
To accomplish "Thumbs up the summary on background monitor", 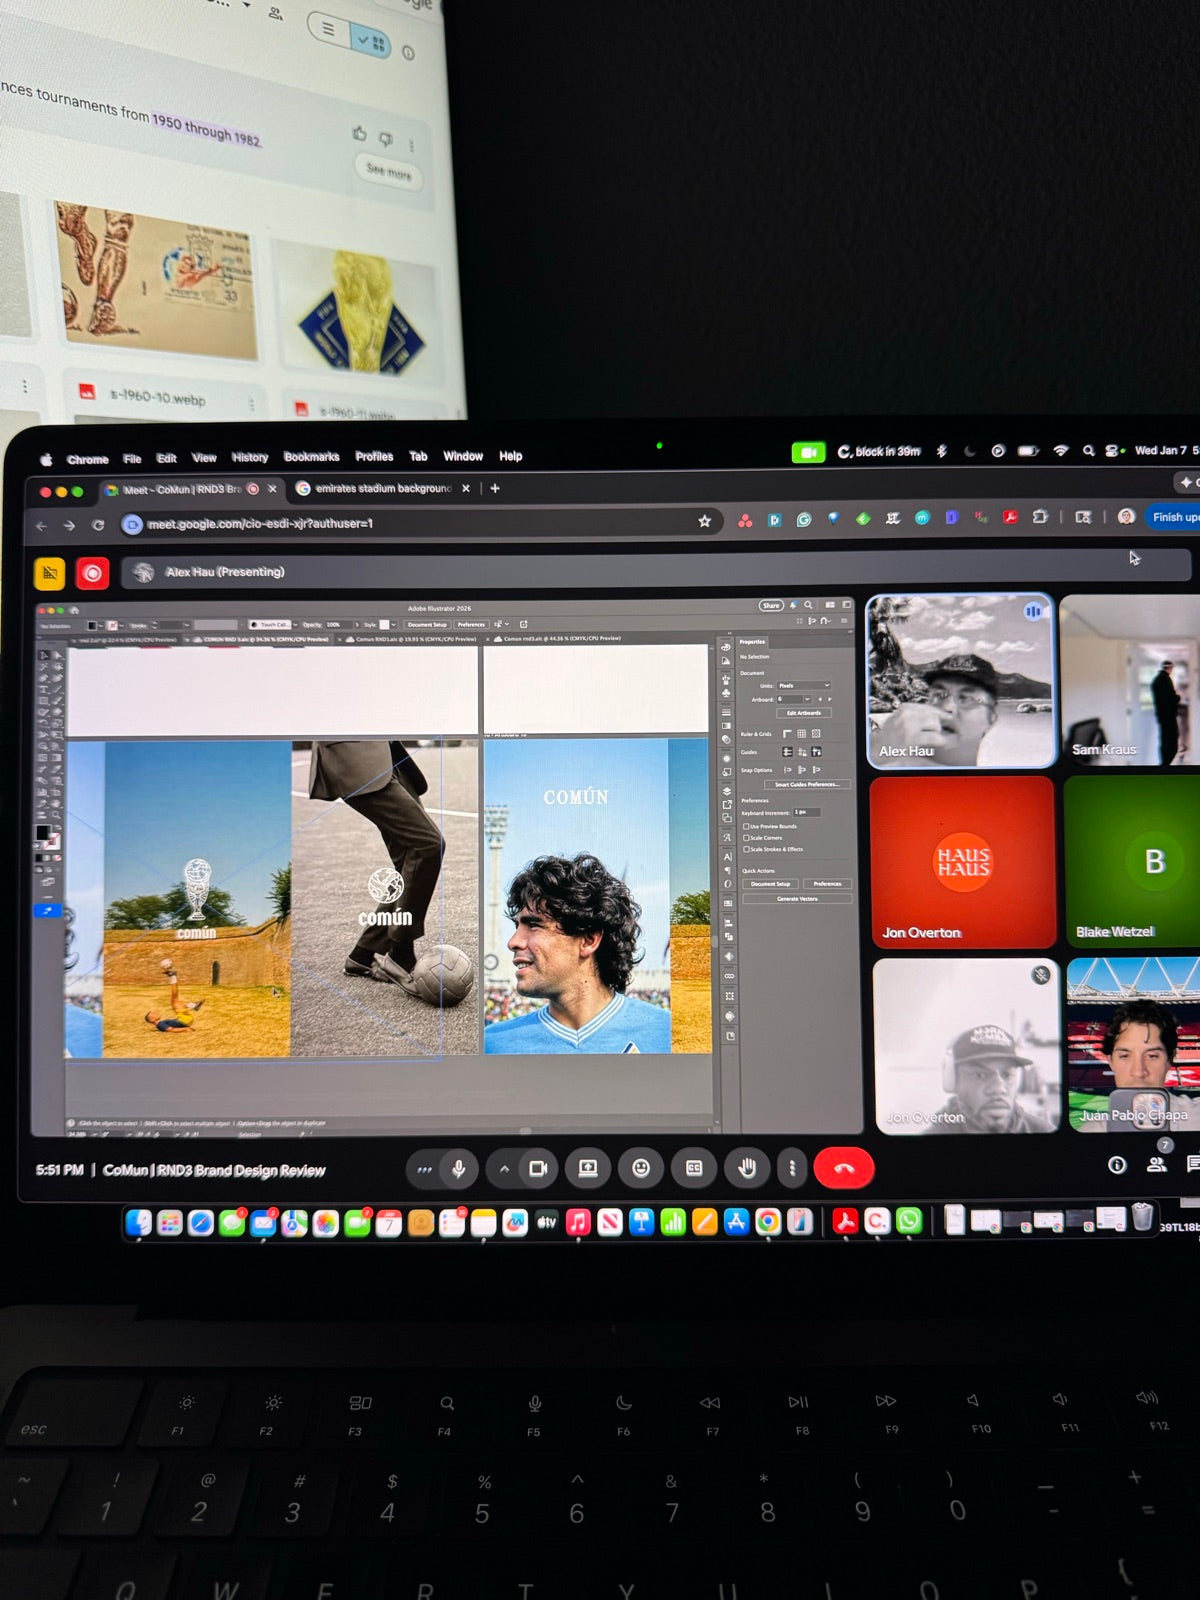I will [359, 133].
